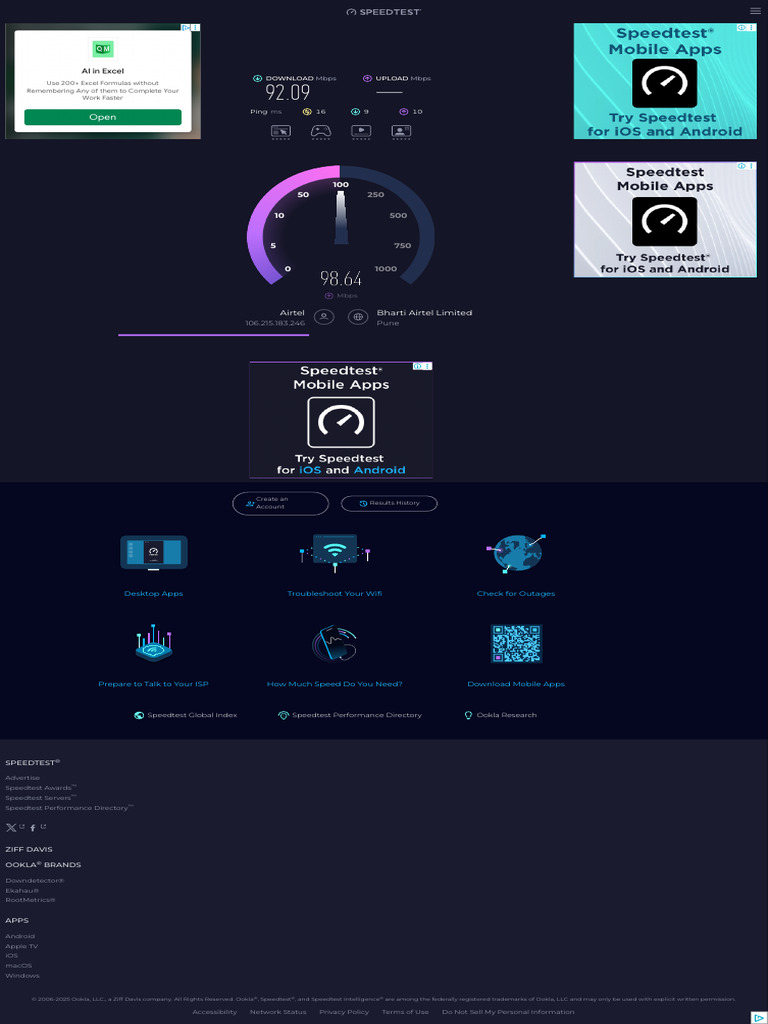Screen dimensions: 768x1024
Task: Click Create an Account button
Action: (281, 504)
